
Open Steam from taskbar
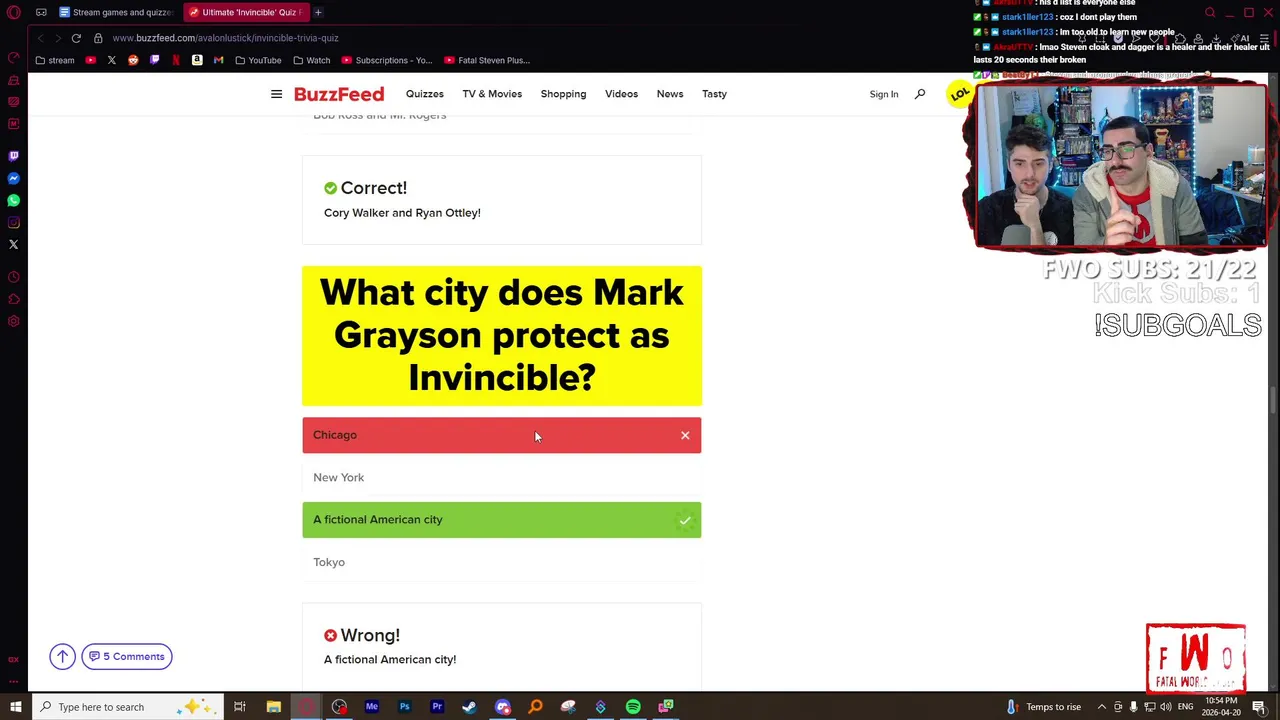(x=469, y=707)
